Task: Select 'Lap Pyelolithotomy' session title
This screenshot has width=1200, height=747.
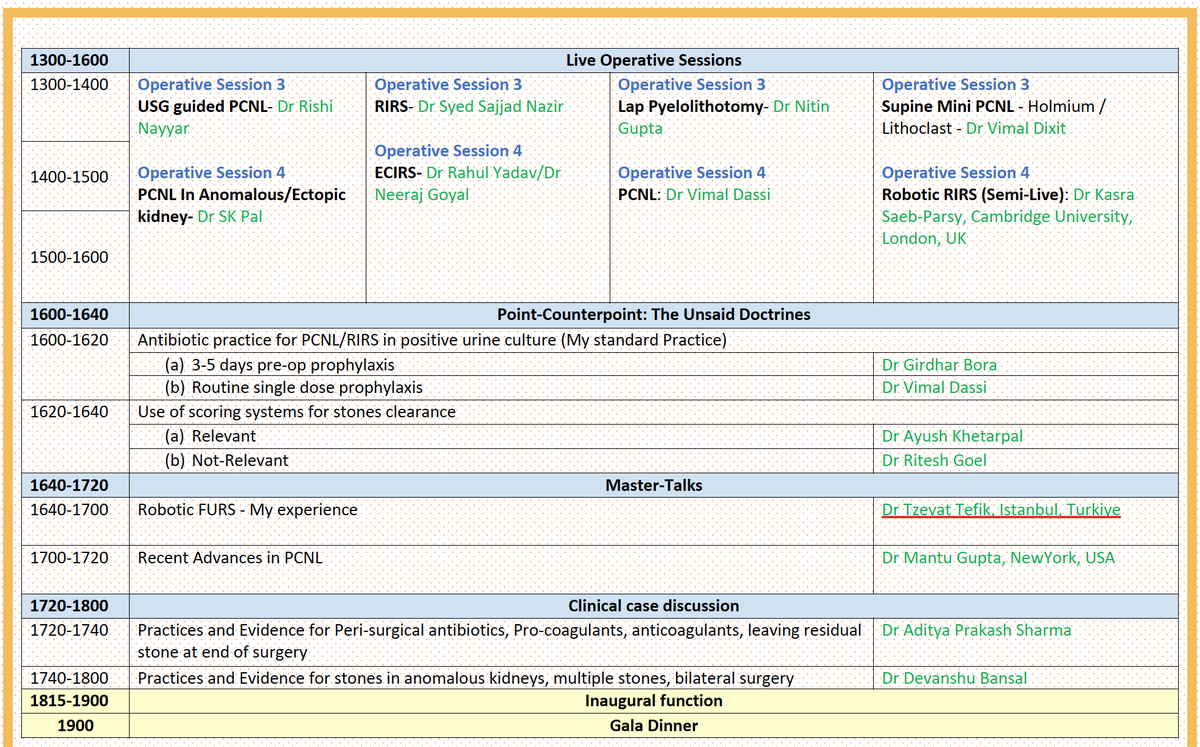Action: point(689,106)
